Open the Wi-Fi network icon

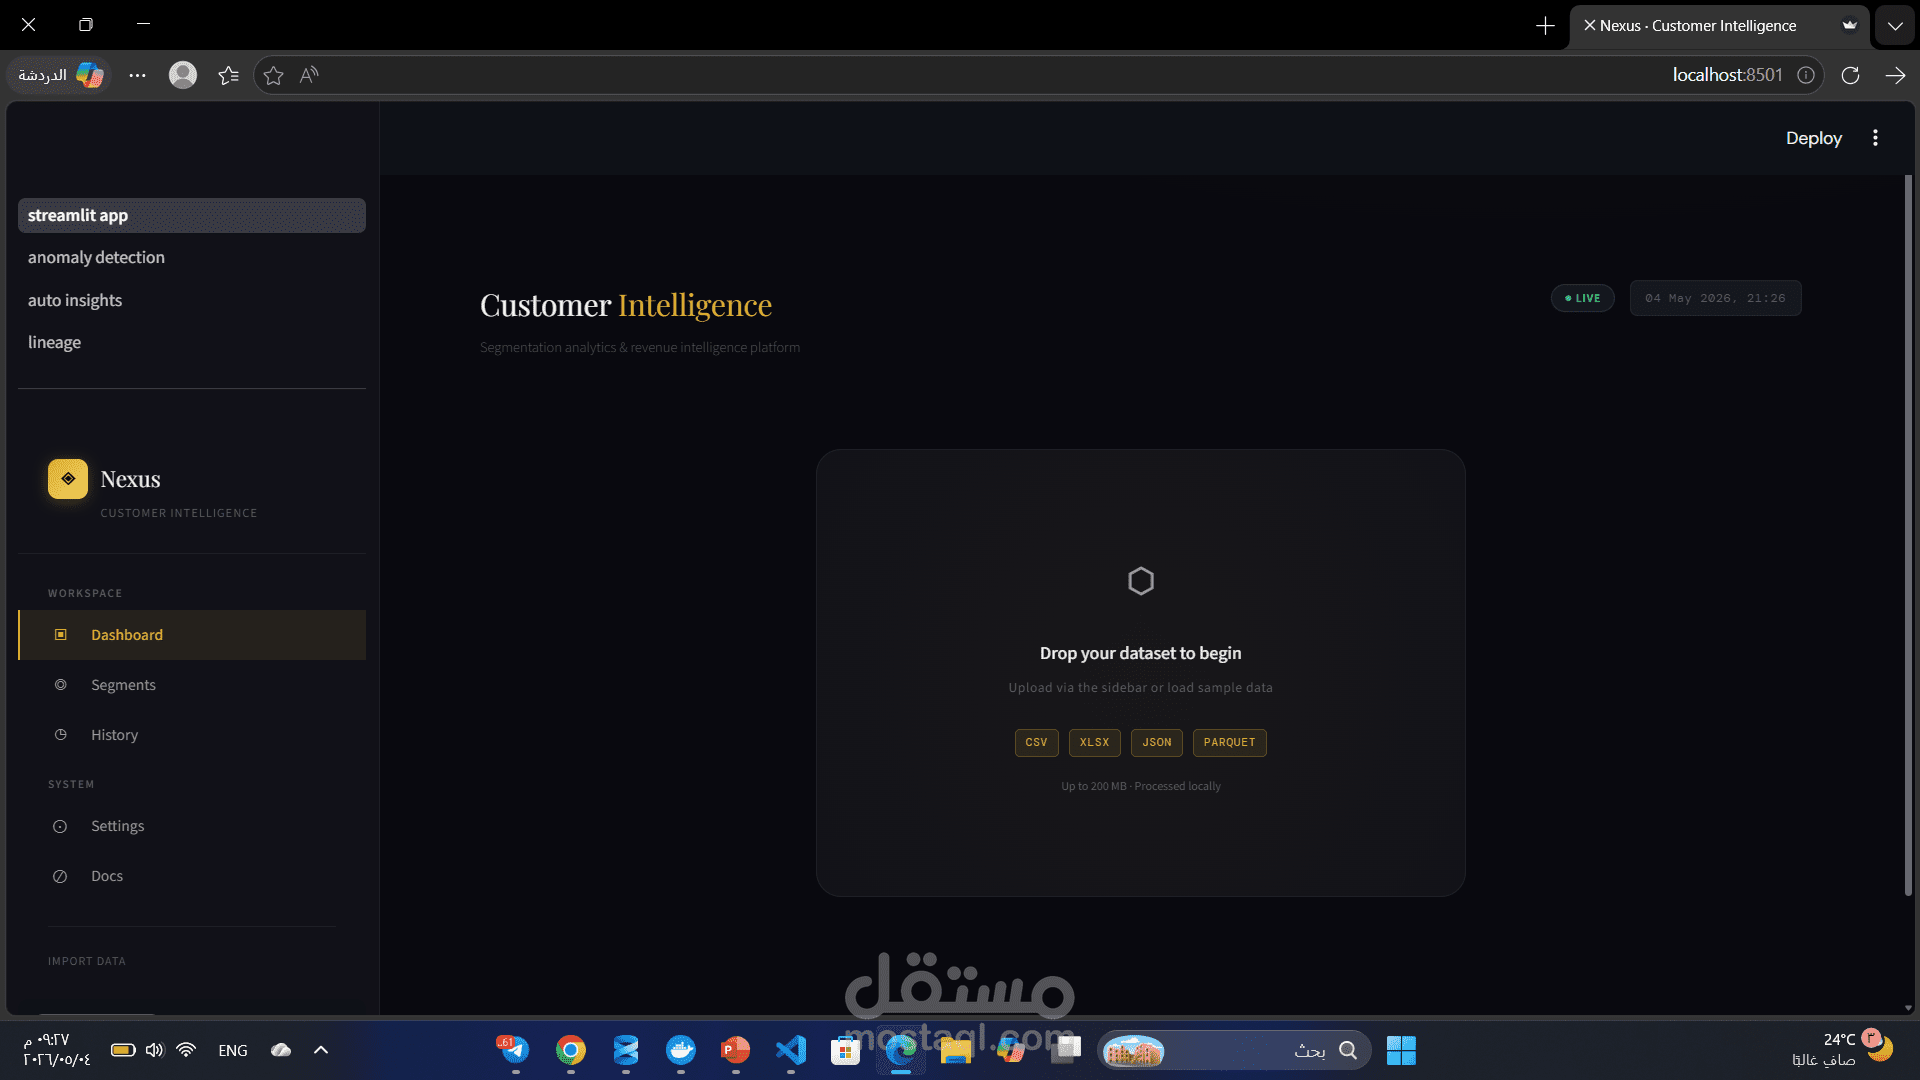click(186, 1050)
